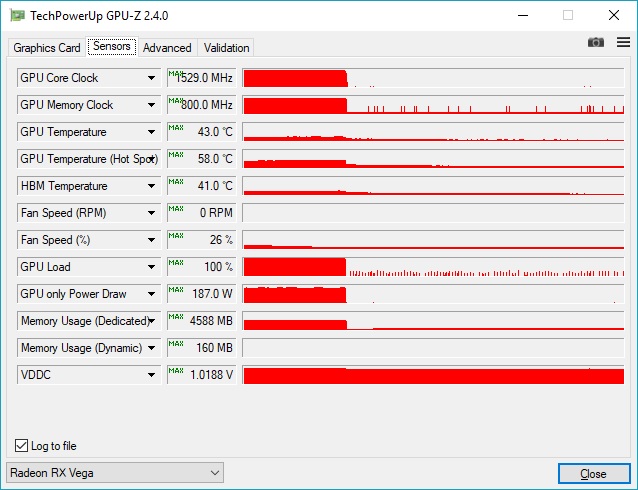The image size is (638, 490).
Task: Click the 4588 MB dedicated memory value
Action: (x=201, y=321)
